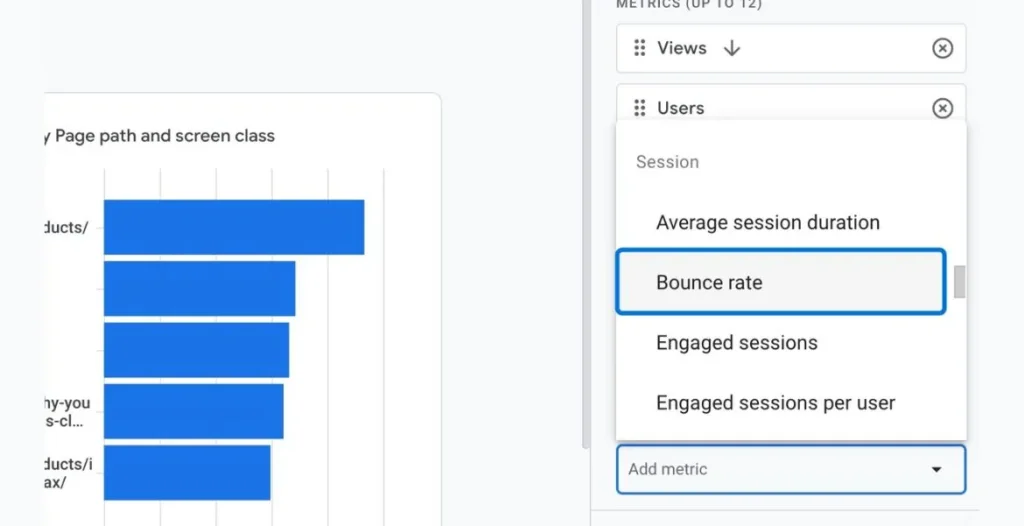Click the second bar in the chart
Viewport: 1024px width, 526px height.
[x=200, y=288]
